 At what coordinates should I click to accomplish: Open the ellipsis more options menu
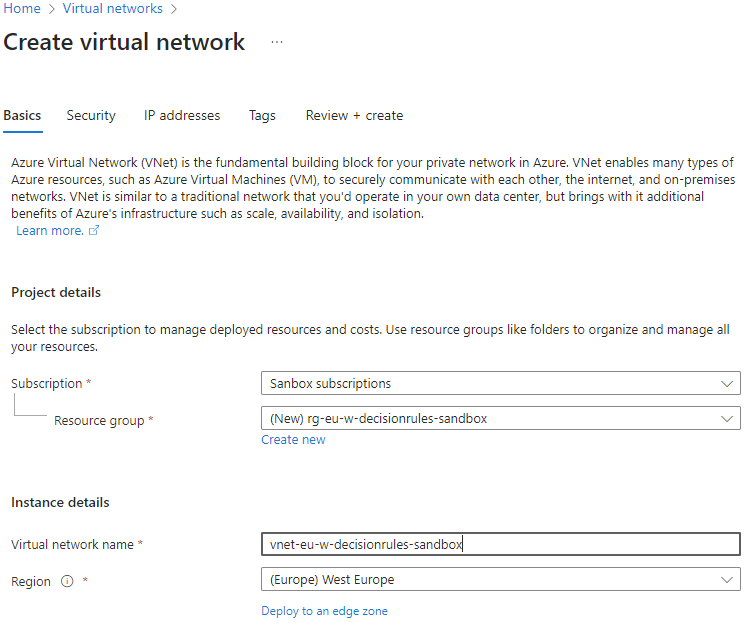click(277, 42)
